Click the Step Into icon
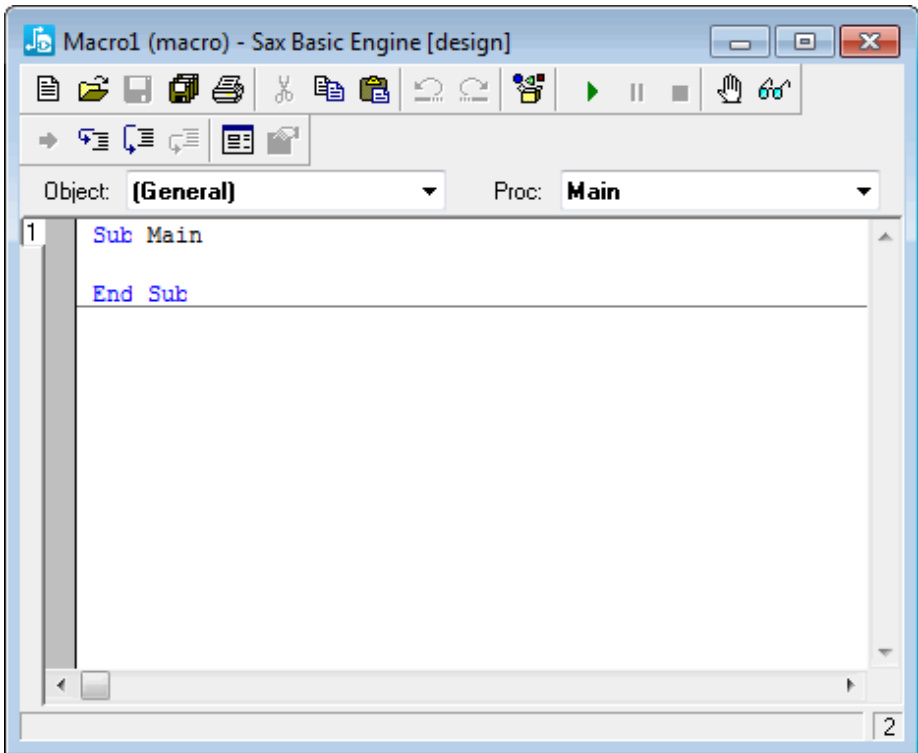 point(92,141)
